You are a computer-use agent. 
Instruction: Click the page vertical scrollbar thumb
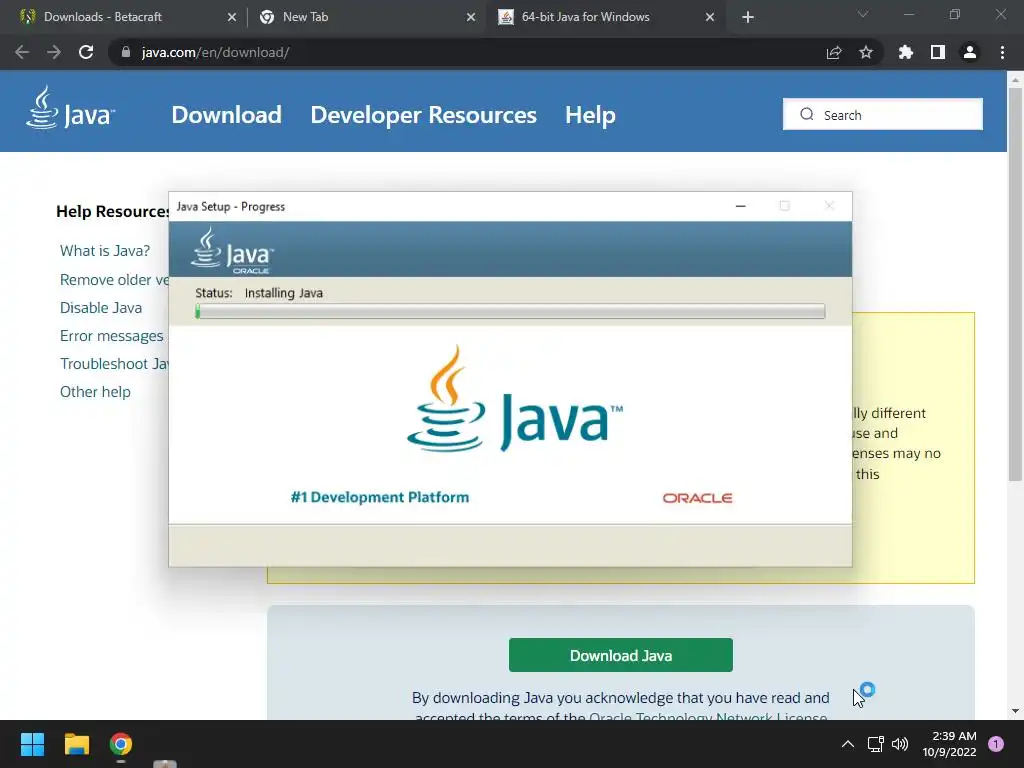(1015, 284)
